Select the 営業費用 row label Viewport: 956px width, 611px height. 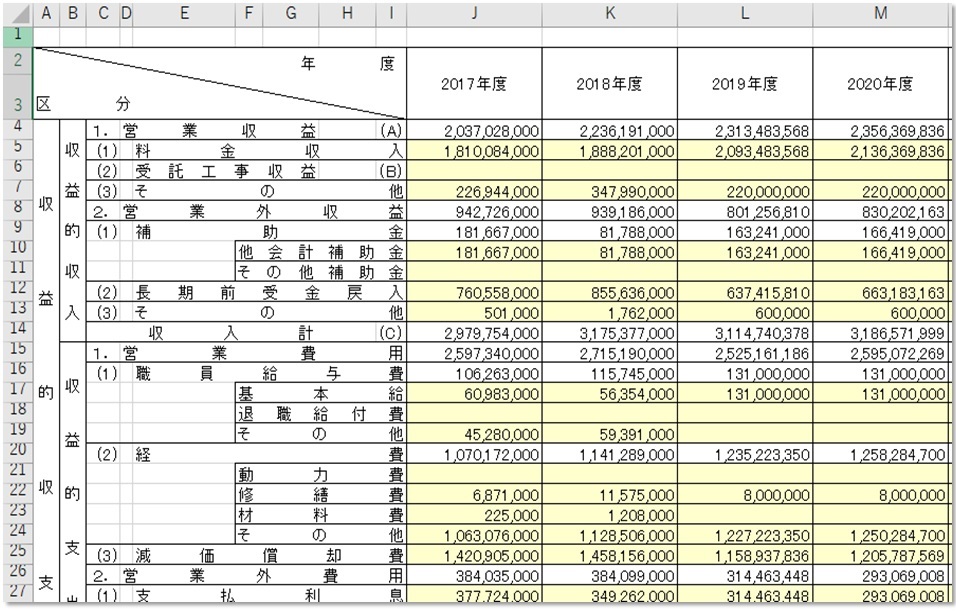[x=246, y=353]
